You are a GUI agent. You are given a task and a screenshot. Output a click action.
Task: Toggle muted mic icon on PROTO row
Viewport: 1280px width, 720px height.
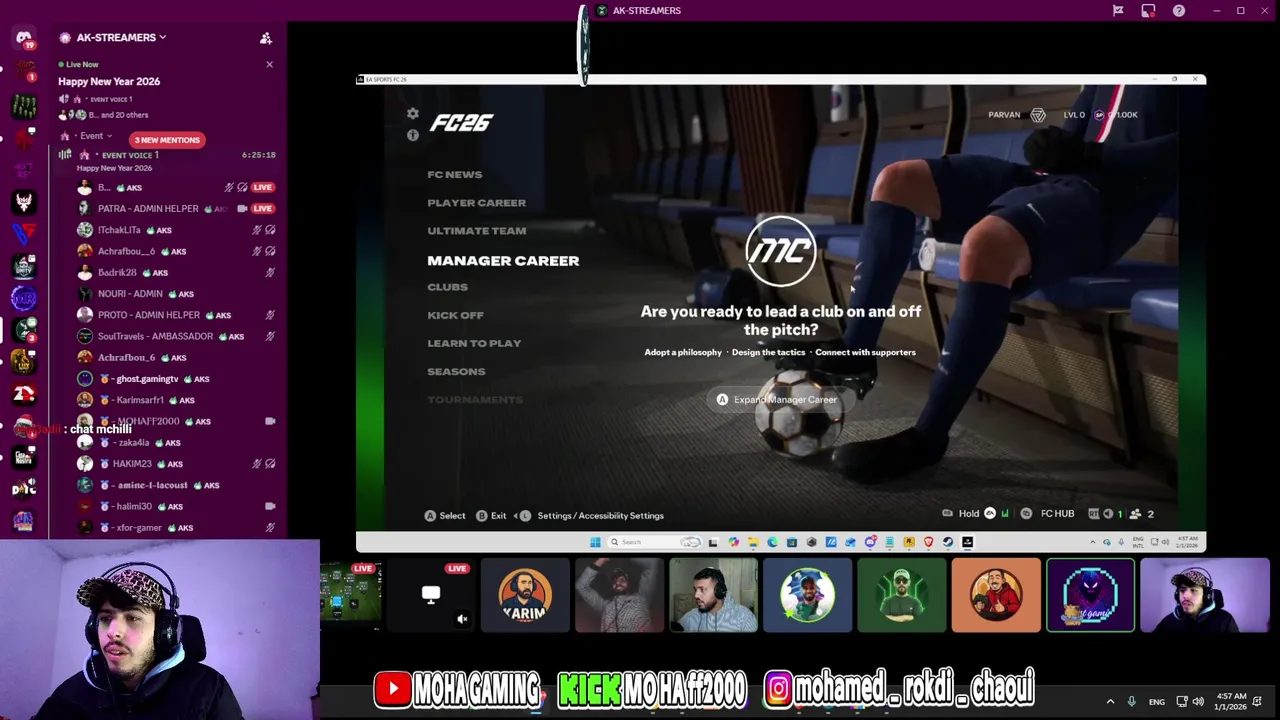click(x=270, y=315)
